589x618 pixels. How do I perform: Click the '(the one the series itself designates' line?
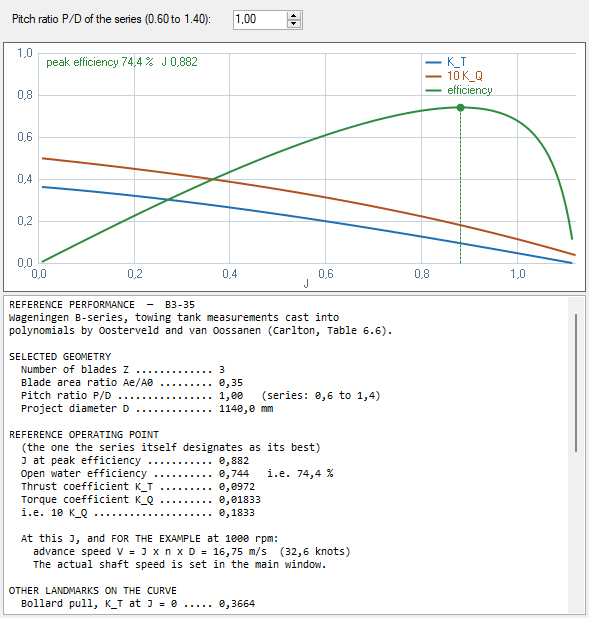pyautogui.click(x=171, y=448)
